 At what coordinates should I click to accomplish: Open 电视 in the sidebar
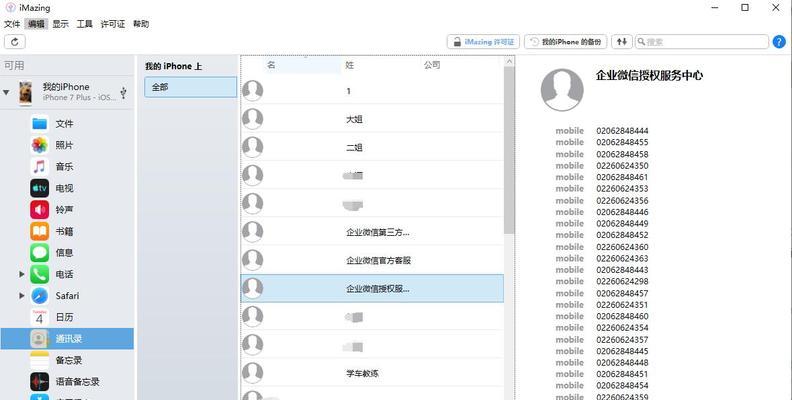pos(67,188)
